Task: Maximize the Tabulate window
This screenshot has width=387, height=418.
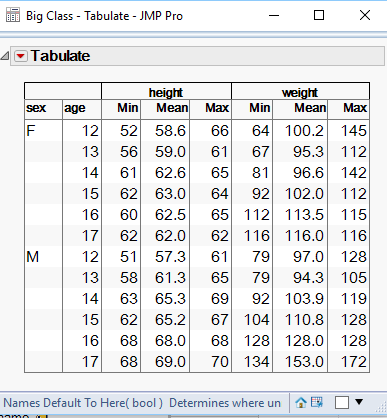Action: [x=319, y=15]
